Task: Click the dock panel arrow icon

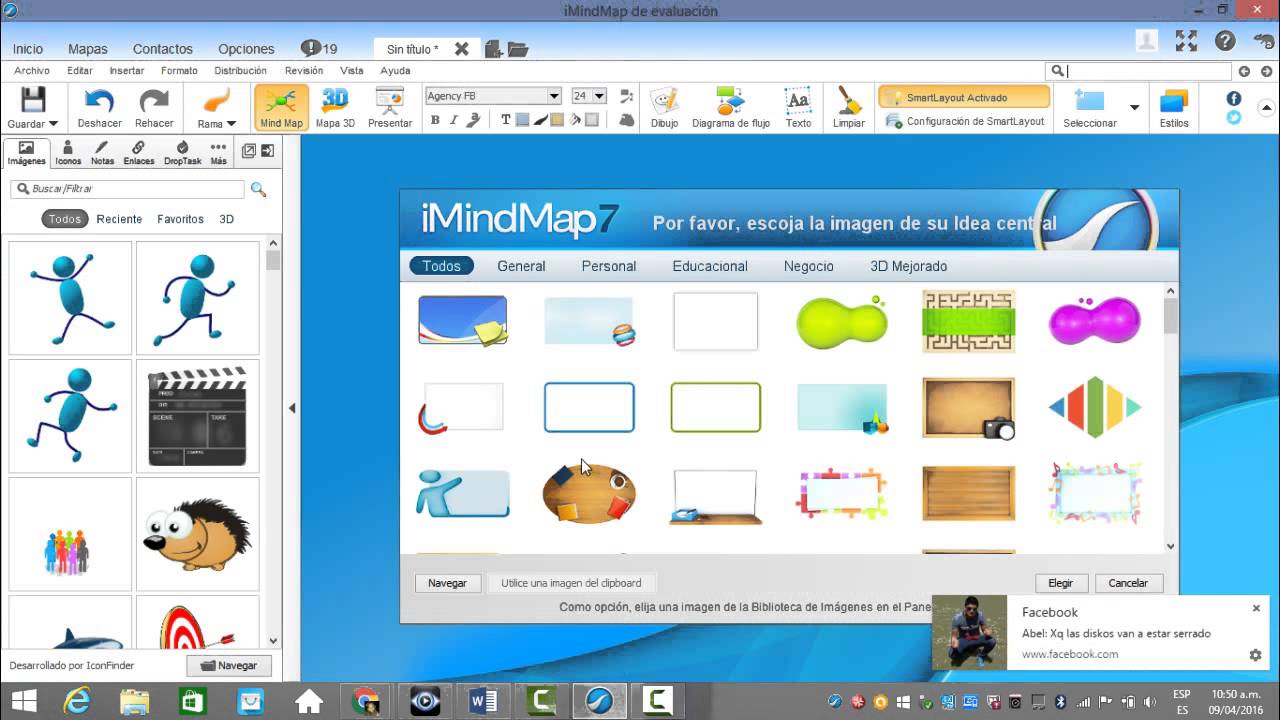Action: point(267,151)
